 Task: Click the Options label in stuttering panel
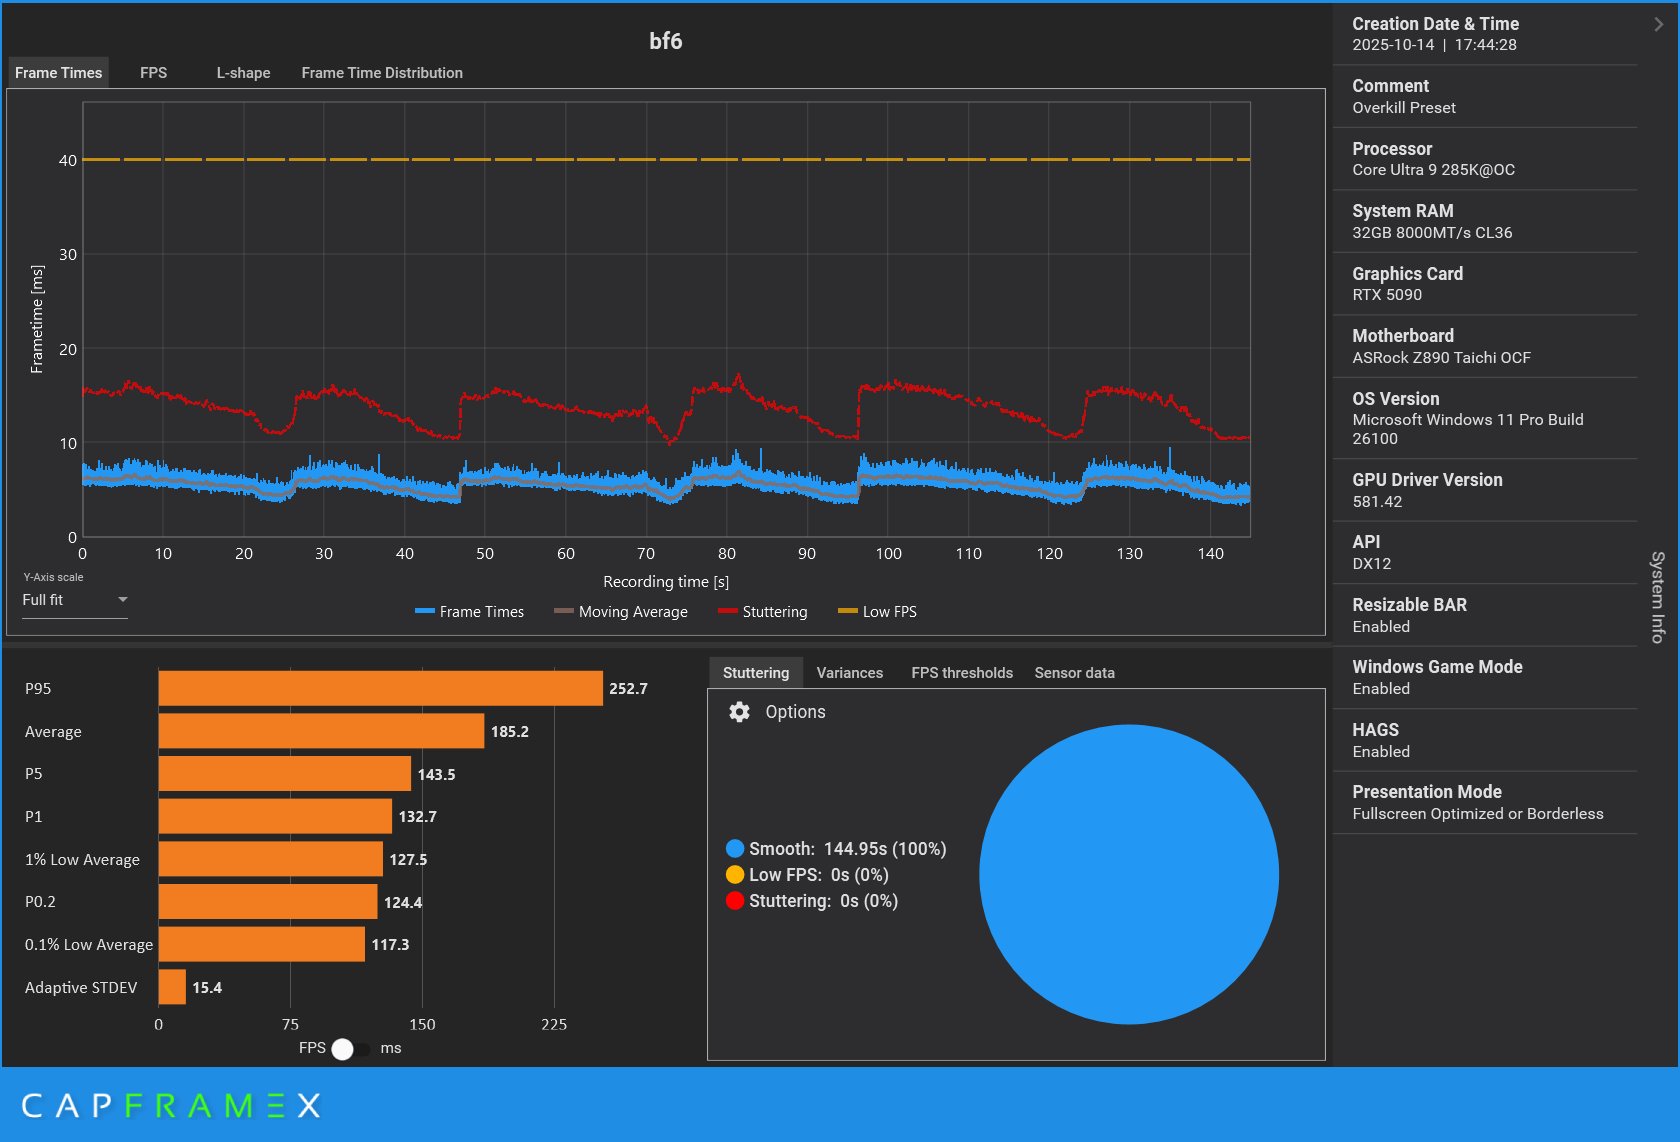[795, 712]
